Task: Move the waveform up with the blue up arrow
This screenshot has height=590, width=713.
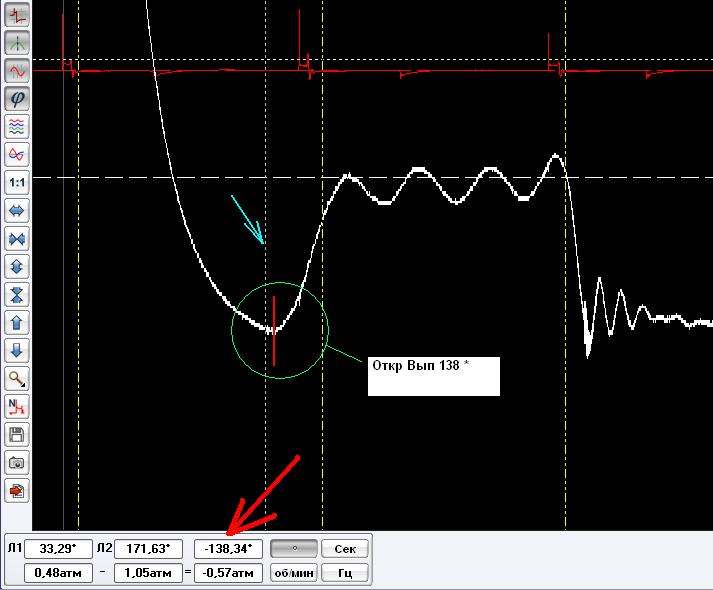Action: pyautogui.click(x=17, y=323)
